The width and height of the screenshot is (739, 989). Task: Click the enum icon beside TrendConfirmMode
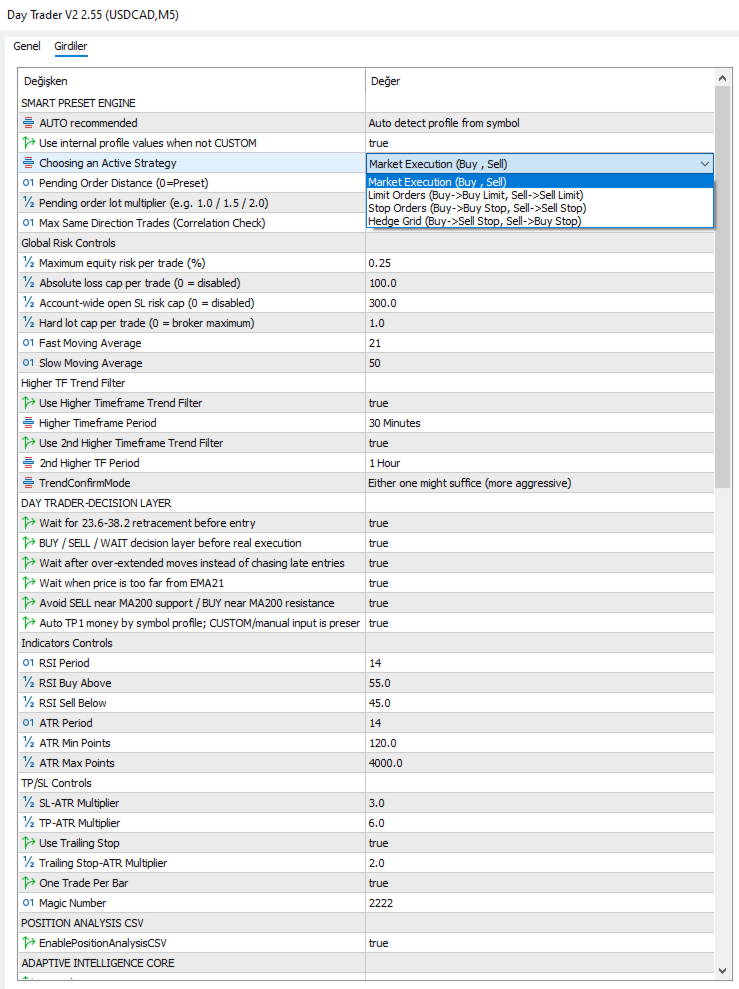click(x=28, y=483)
